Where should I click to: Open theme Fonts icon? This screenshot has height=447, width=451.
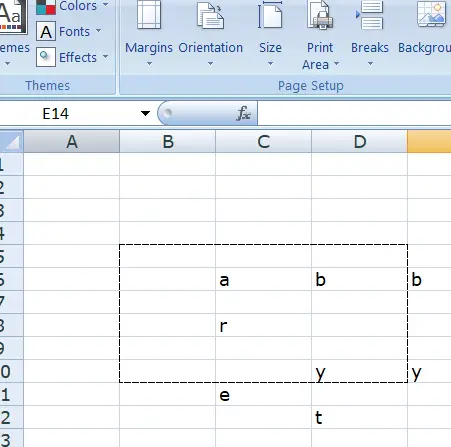[46, 31]
